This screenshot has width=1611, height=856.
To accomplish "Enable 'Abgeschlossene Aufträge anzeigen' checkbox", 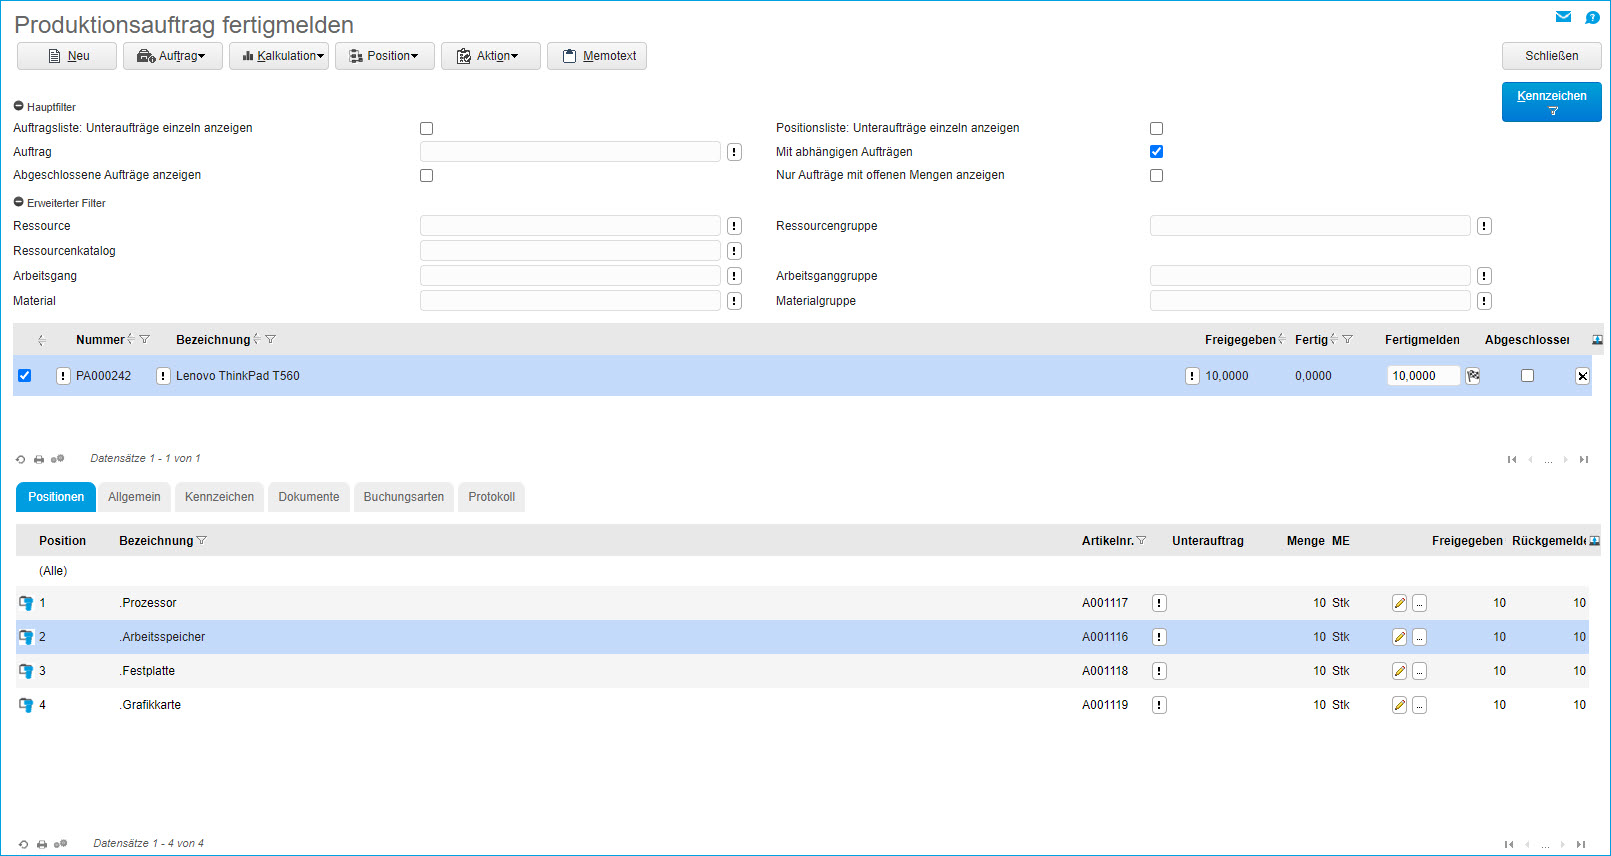I will (427, 176).
